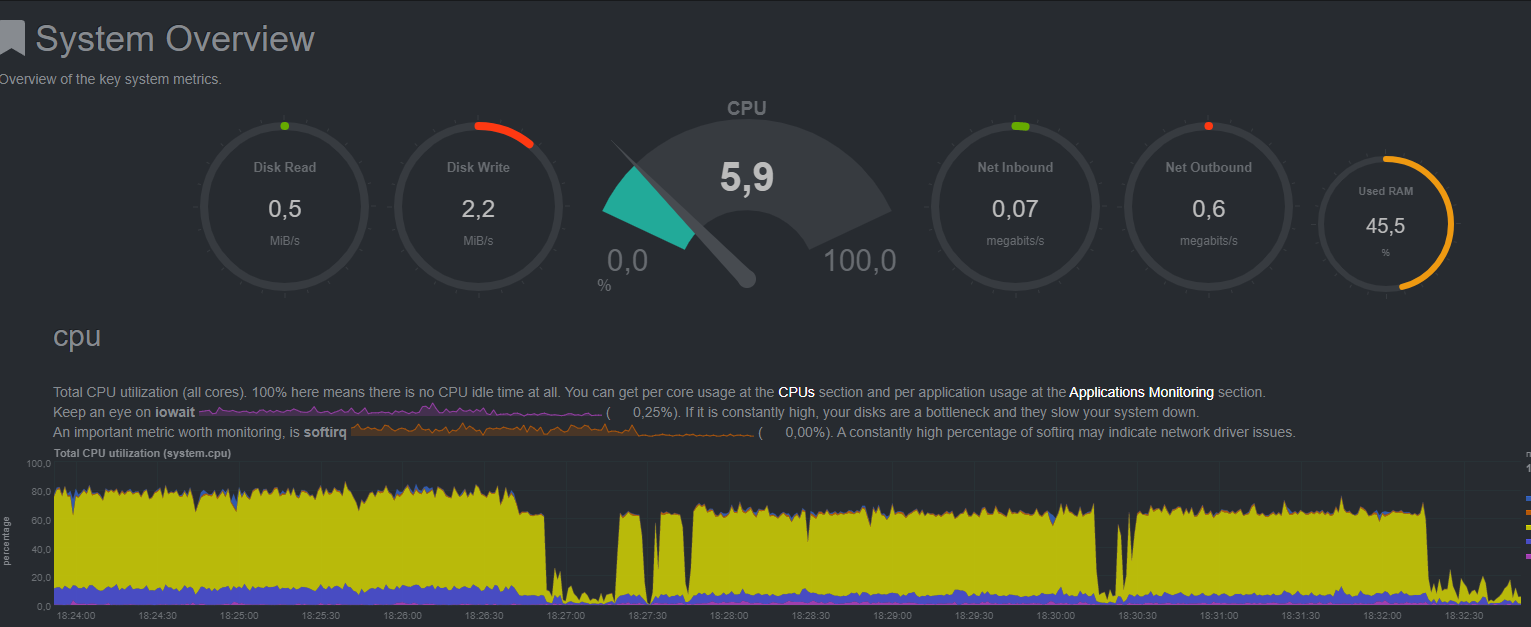Click the CPU gauge value
The width and height of the screenshot is (1531, 627).
tap(747, 178)
